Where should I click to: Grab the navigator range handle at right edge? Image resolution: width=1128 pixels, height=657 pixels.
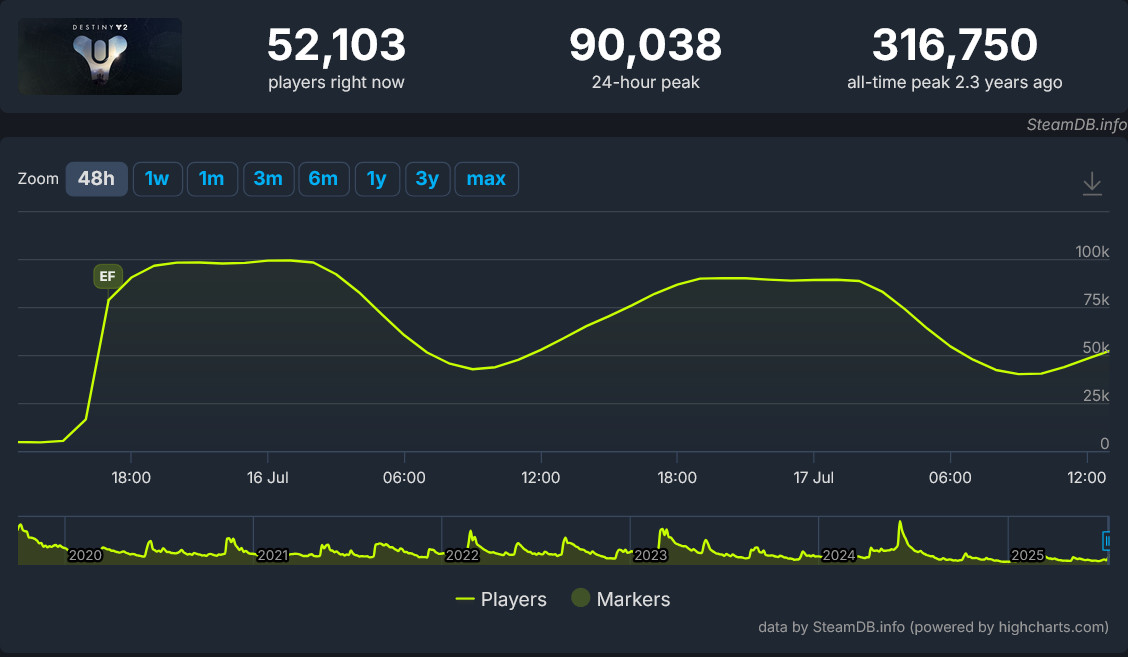[x=1107, y=540]
